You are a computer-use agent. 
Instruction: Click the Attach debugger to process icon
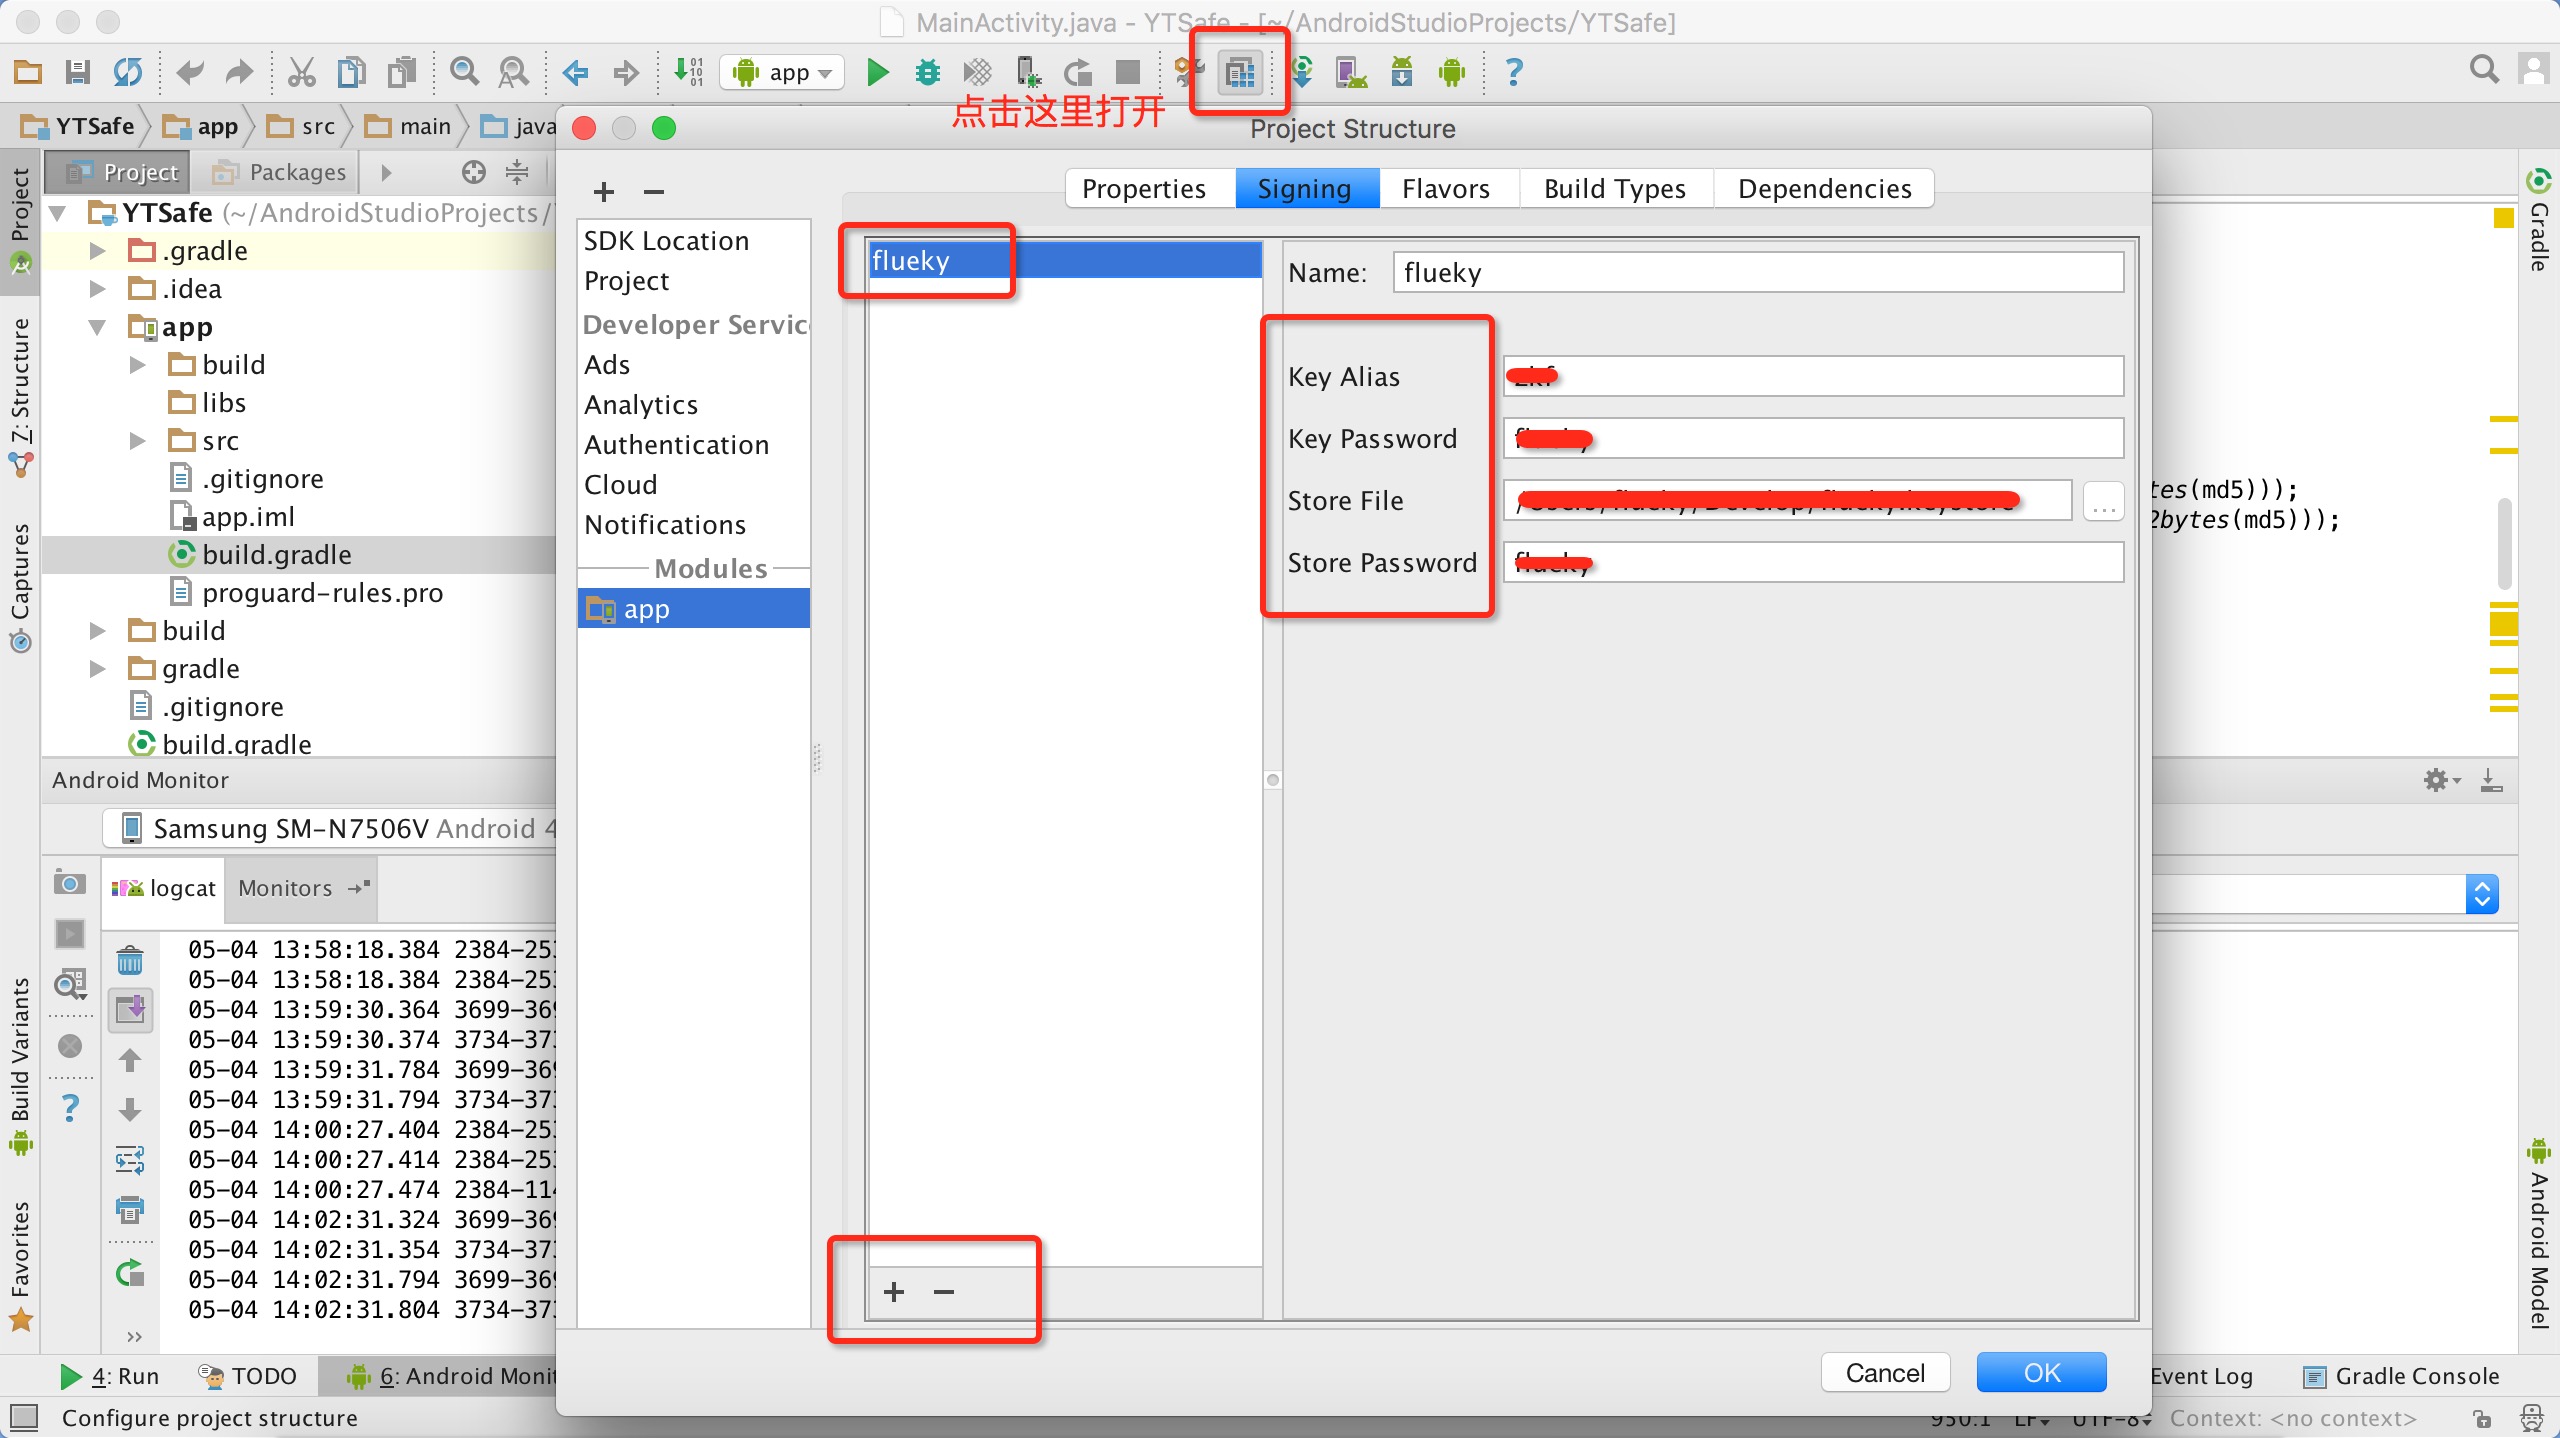pos(1028,72)
